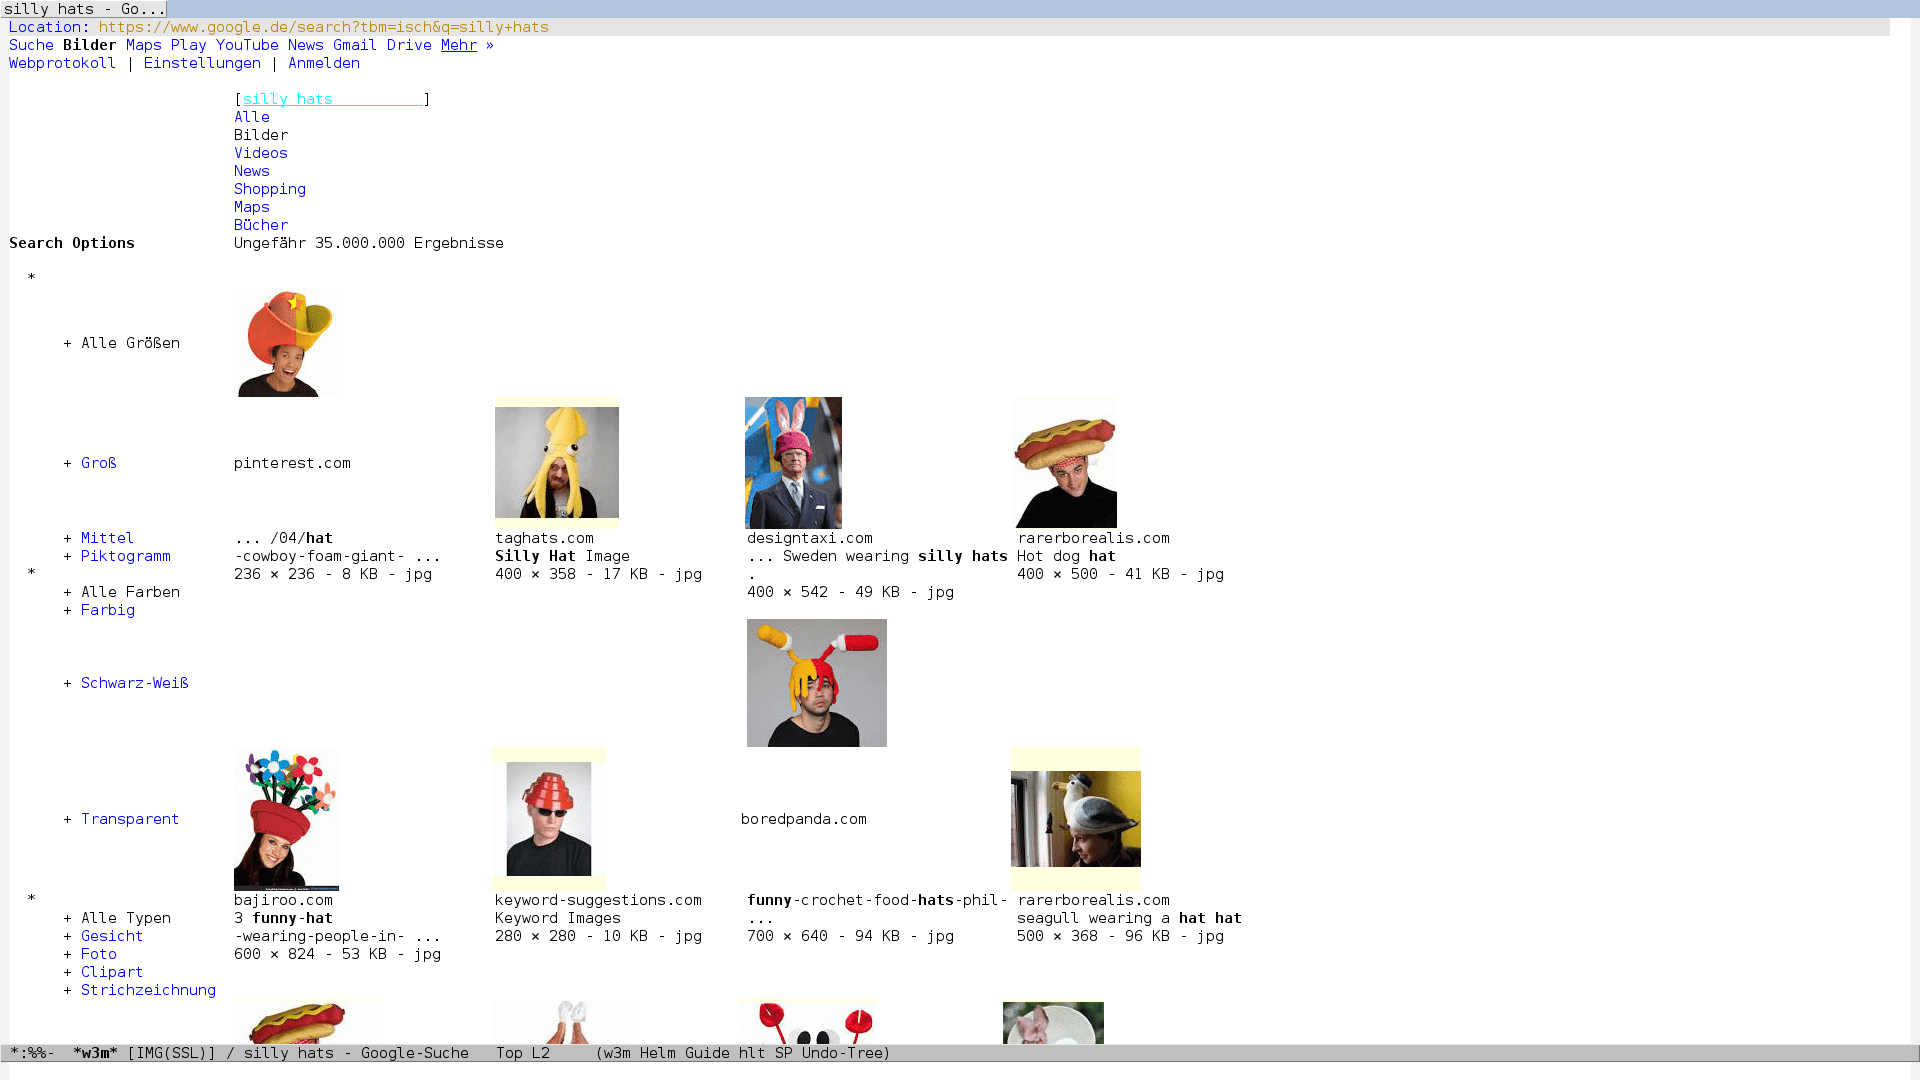Image resolution: width=1920 pixels, height=1080 pixels.
Task: Click the pink bunny-ear hat photo
Action: [793, 463]
